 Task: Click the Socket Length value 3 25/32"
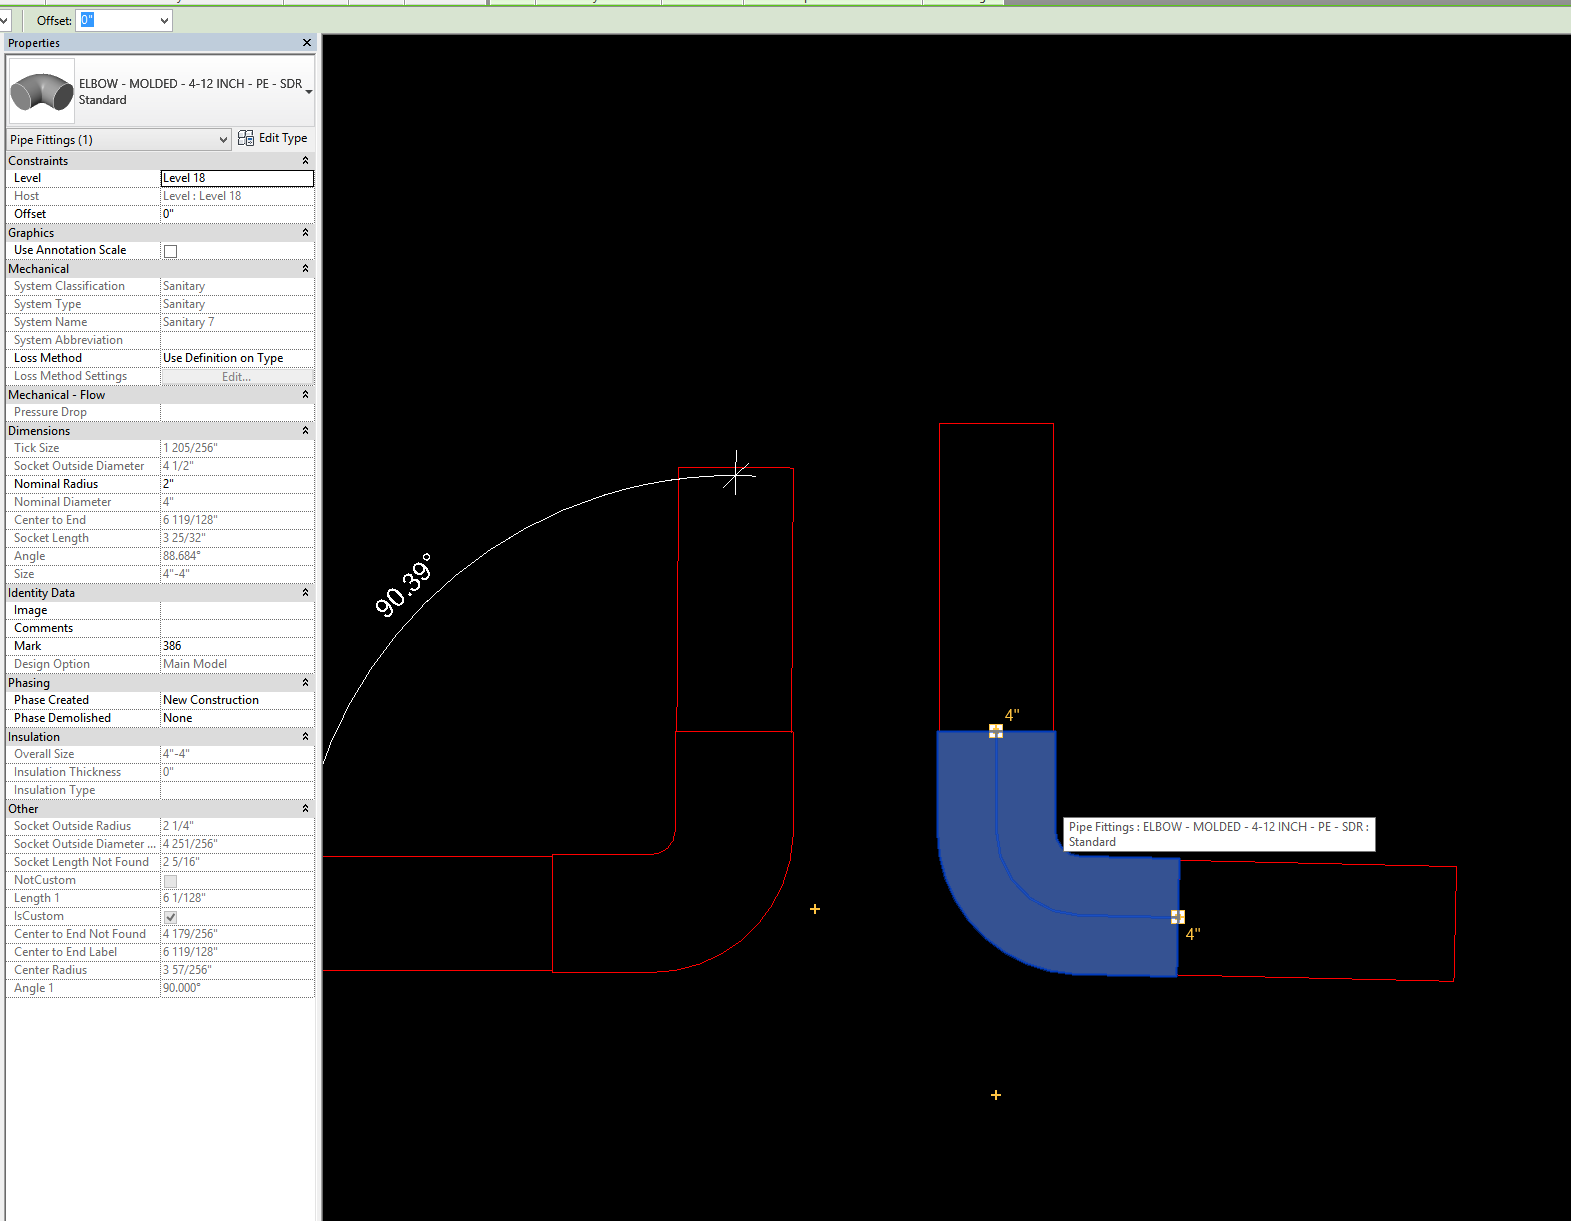pyautogui.click(x=237, y=538)
